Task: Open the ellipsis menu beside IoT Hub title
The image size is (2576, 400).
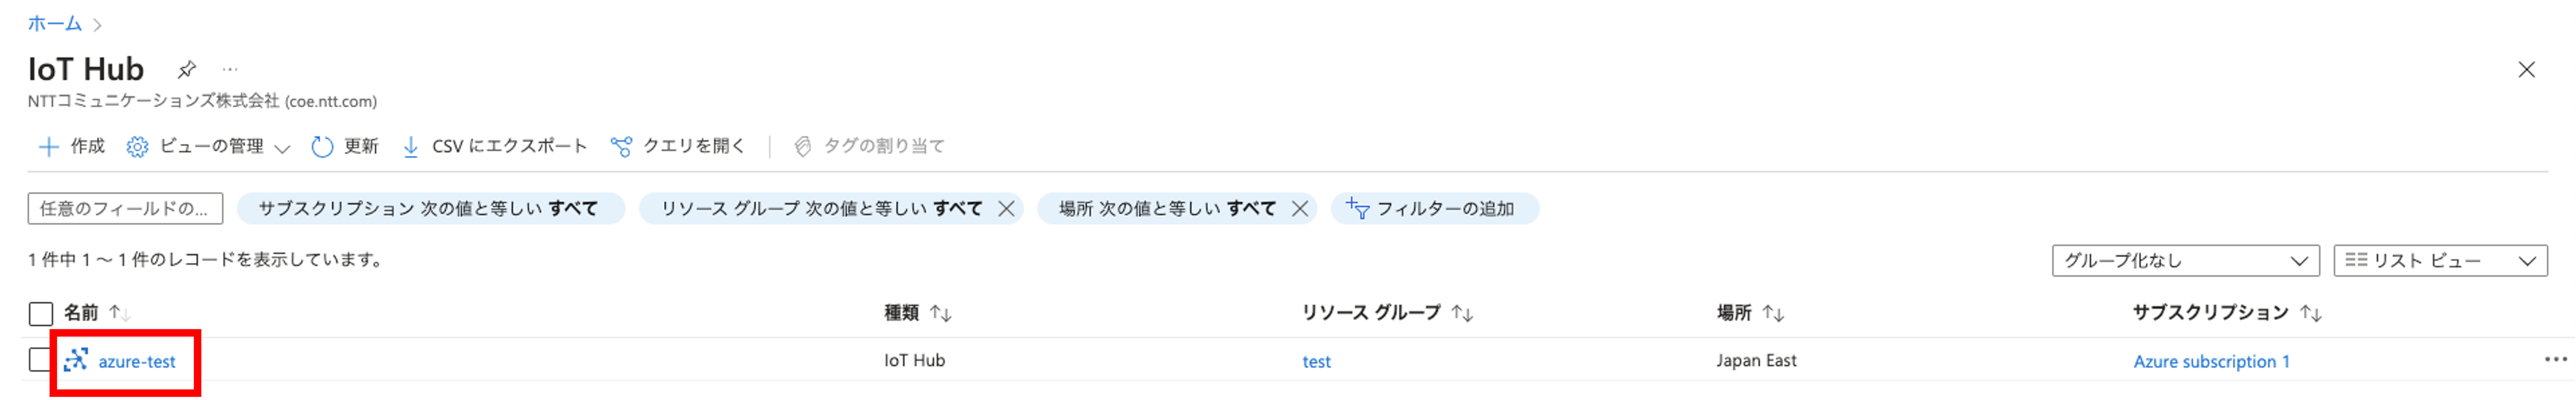Action: pyautogui.click(x=230, y=70)
